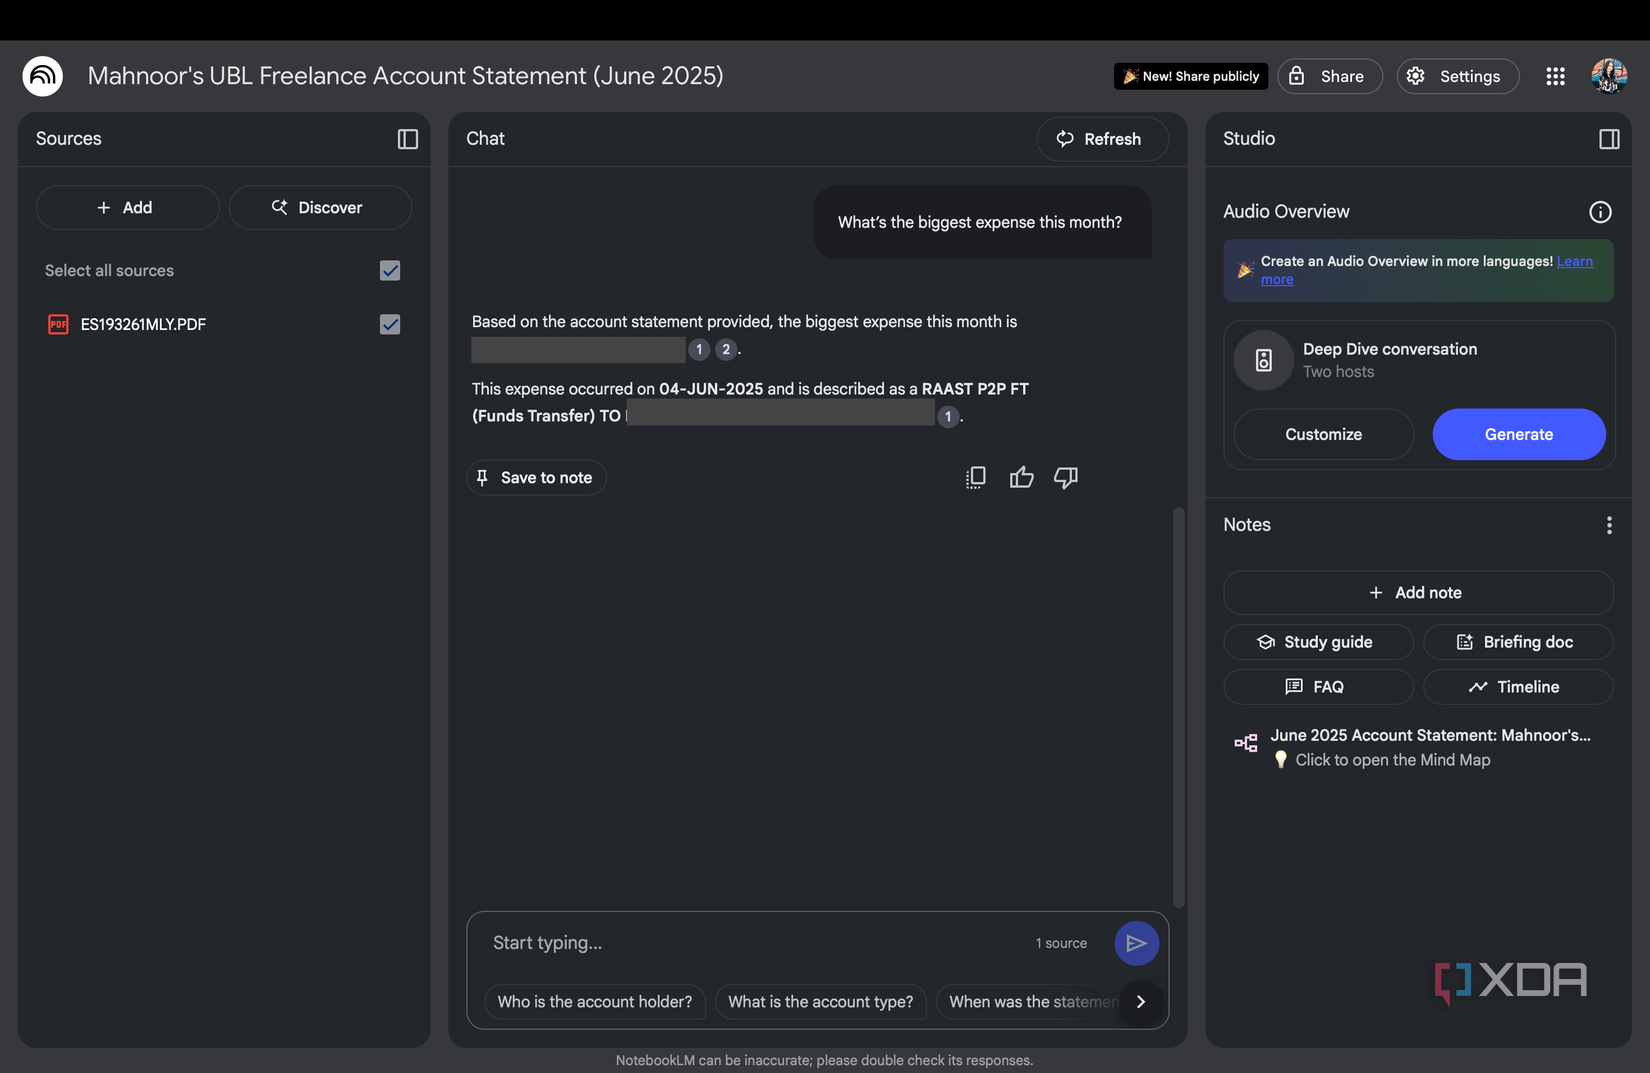The width and height of the screenshot is (1650, 1073).
Task: Give thumbs up to response
Action: [1021, 478]
